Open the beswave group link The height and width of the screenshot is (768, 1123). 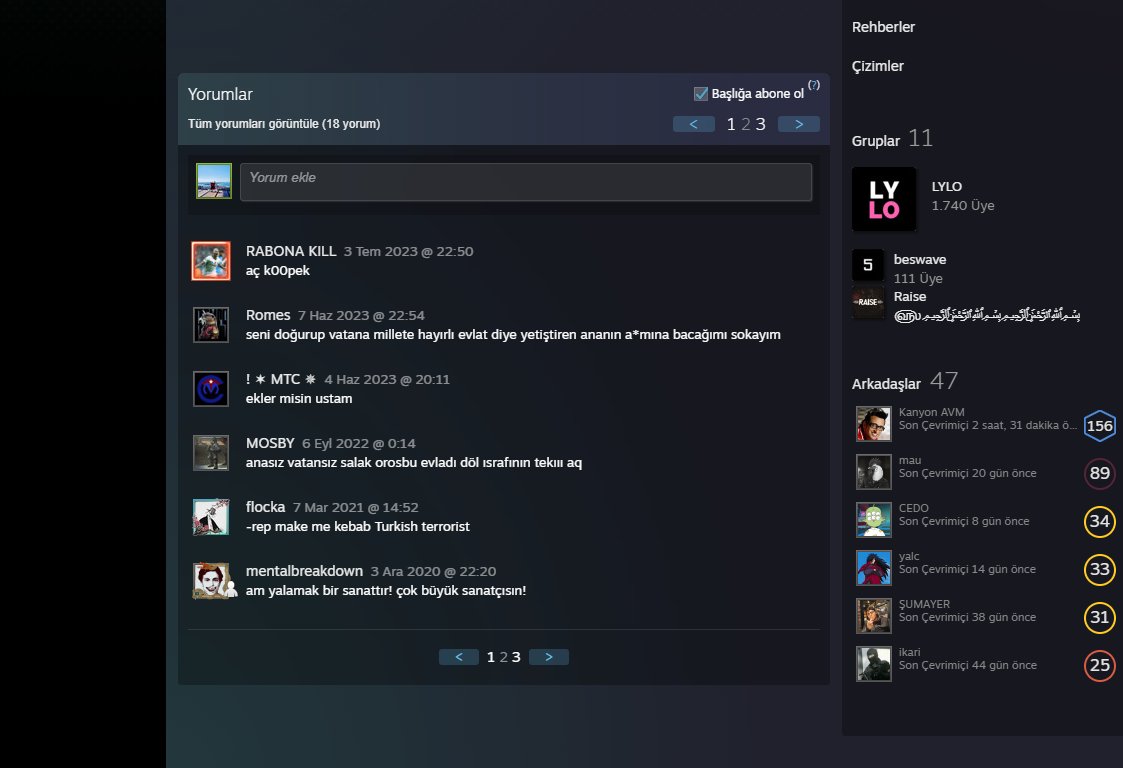[920, 259]
